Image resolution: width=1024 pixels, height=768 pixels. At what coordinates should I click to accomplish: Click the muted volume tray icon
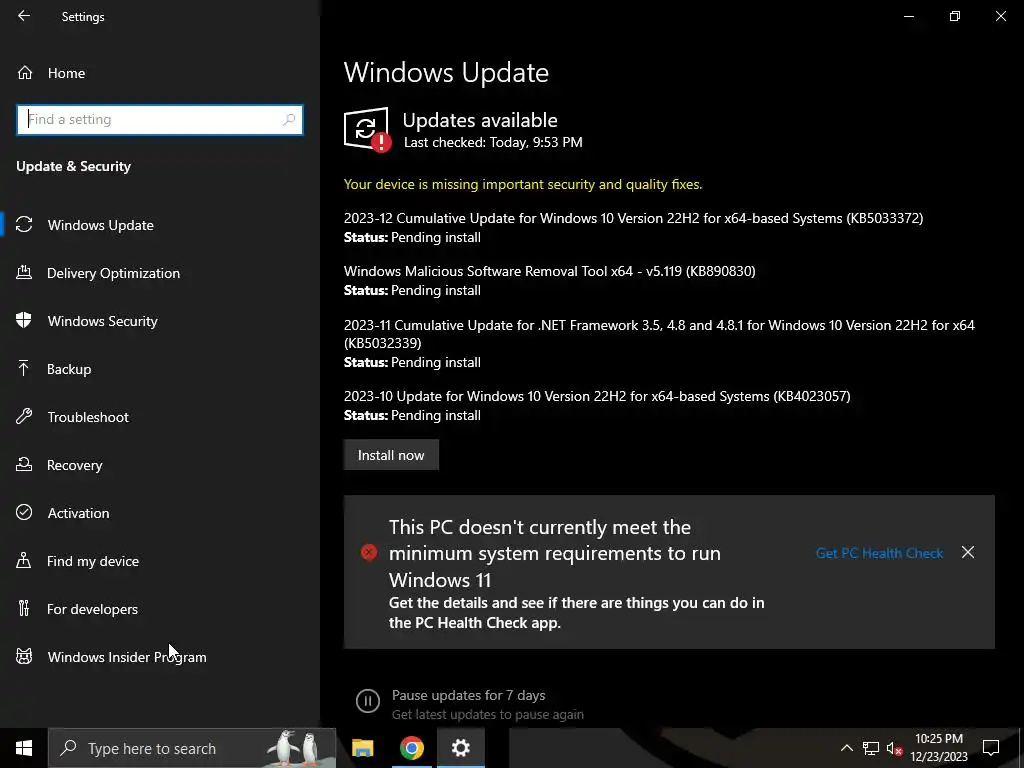pos(894,748)
